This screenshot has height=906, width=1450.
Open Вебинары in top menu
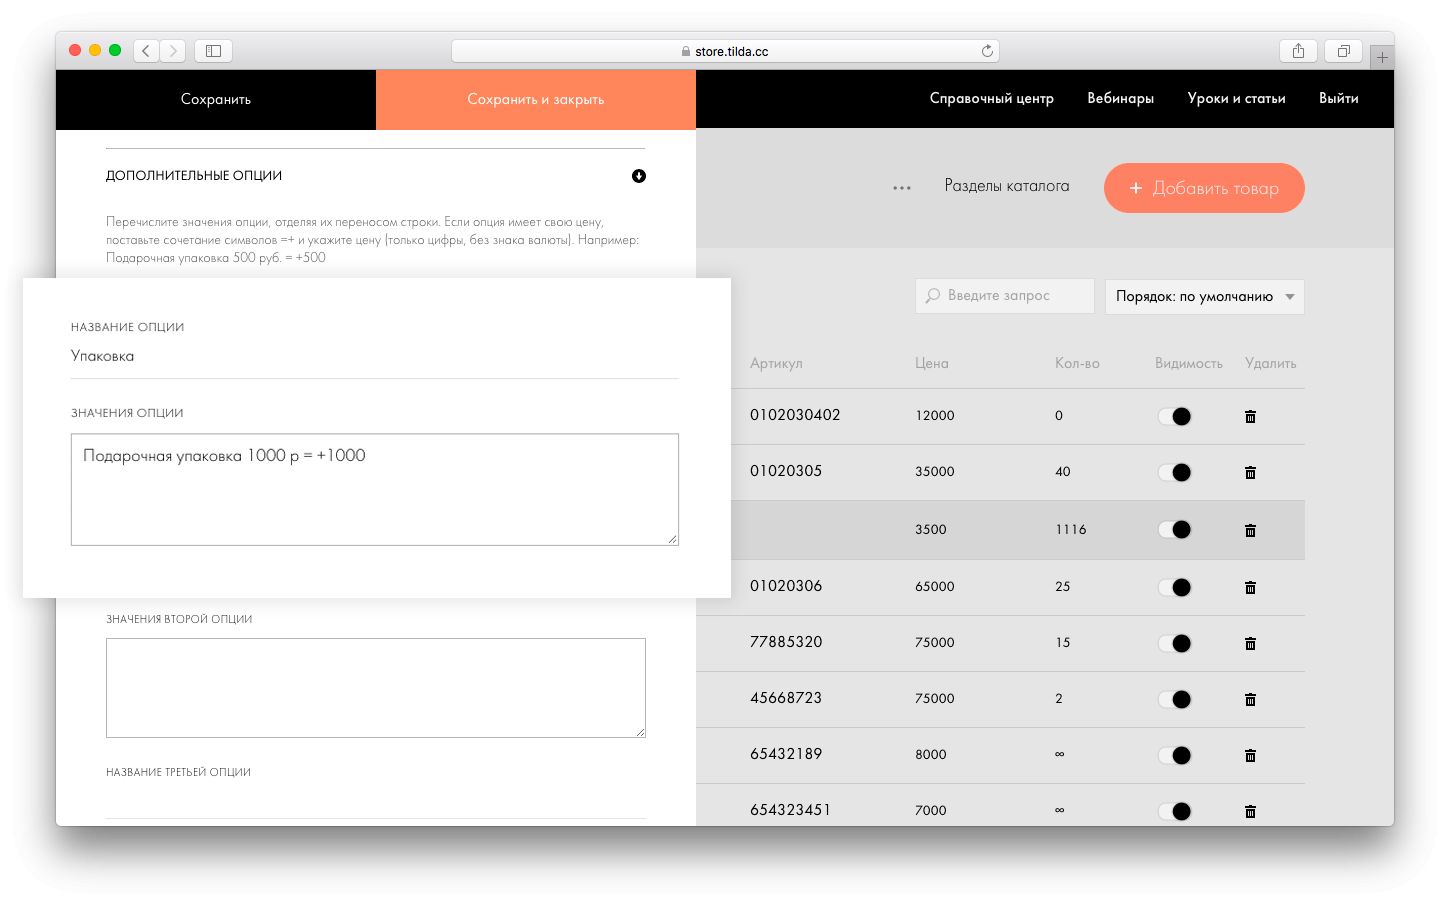(x=1121, y=98)
